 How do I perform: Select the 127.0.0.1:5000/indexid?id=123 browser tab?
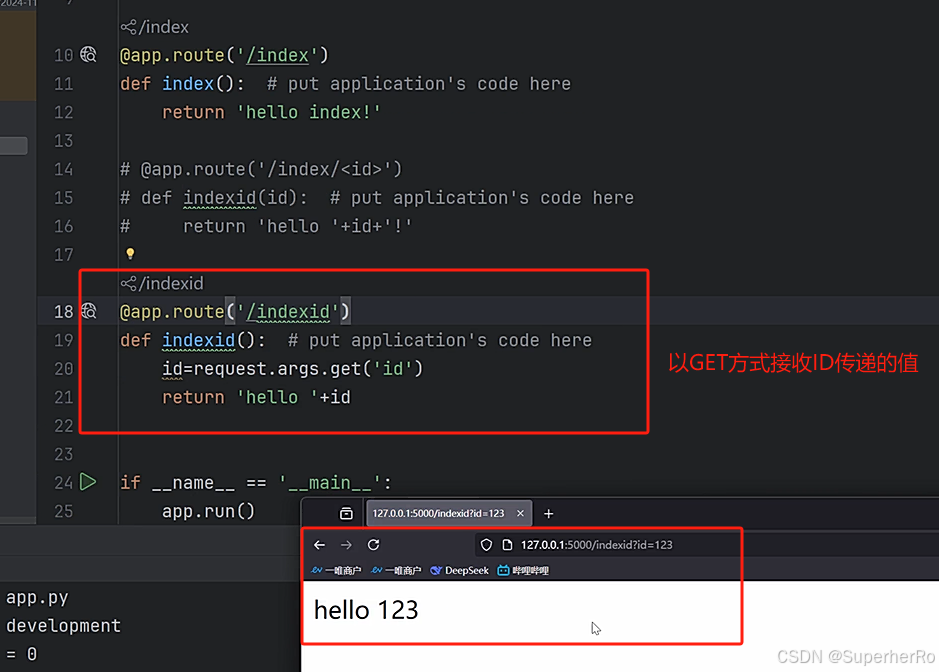449,513
